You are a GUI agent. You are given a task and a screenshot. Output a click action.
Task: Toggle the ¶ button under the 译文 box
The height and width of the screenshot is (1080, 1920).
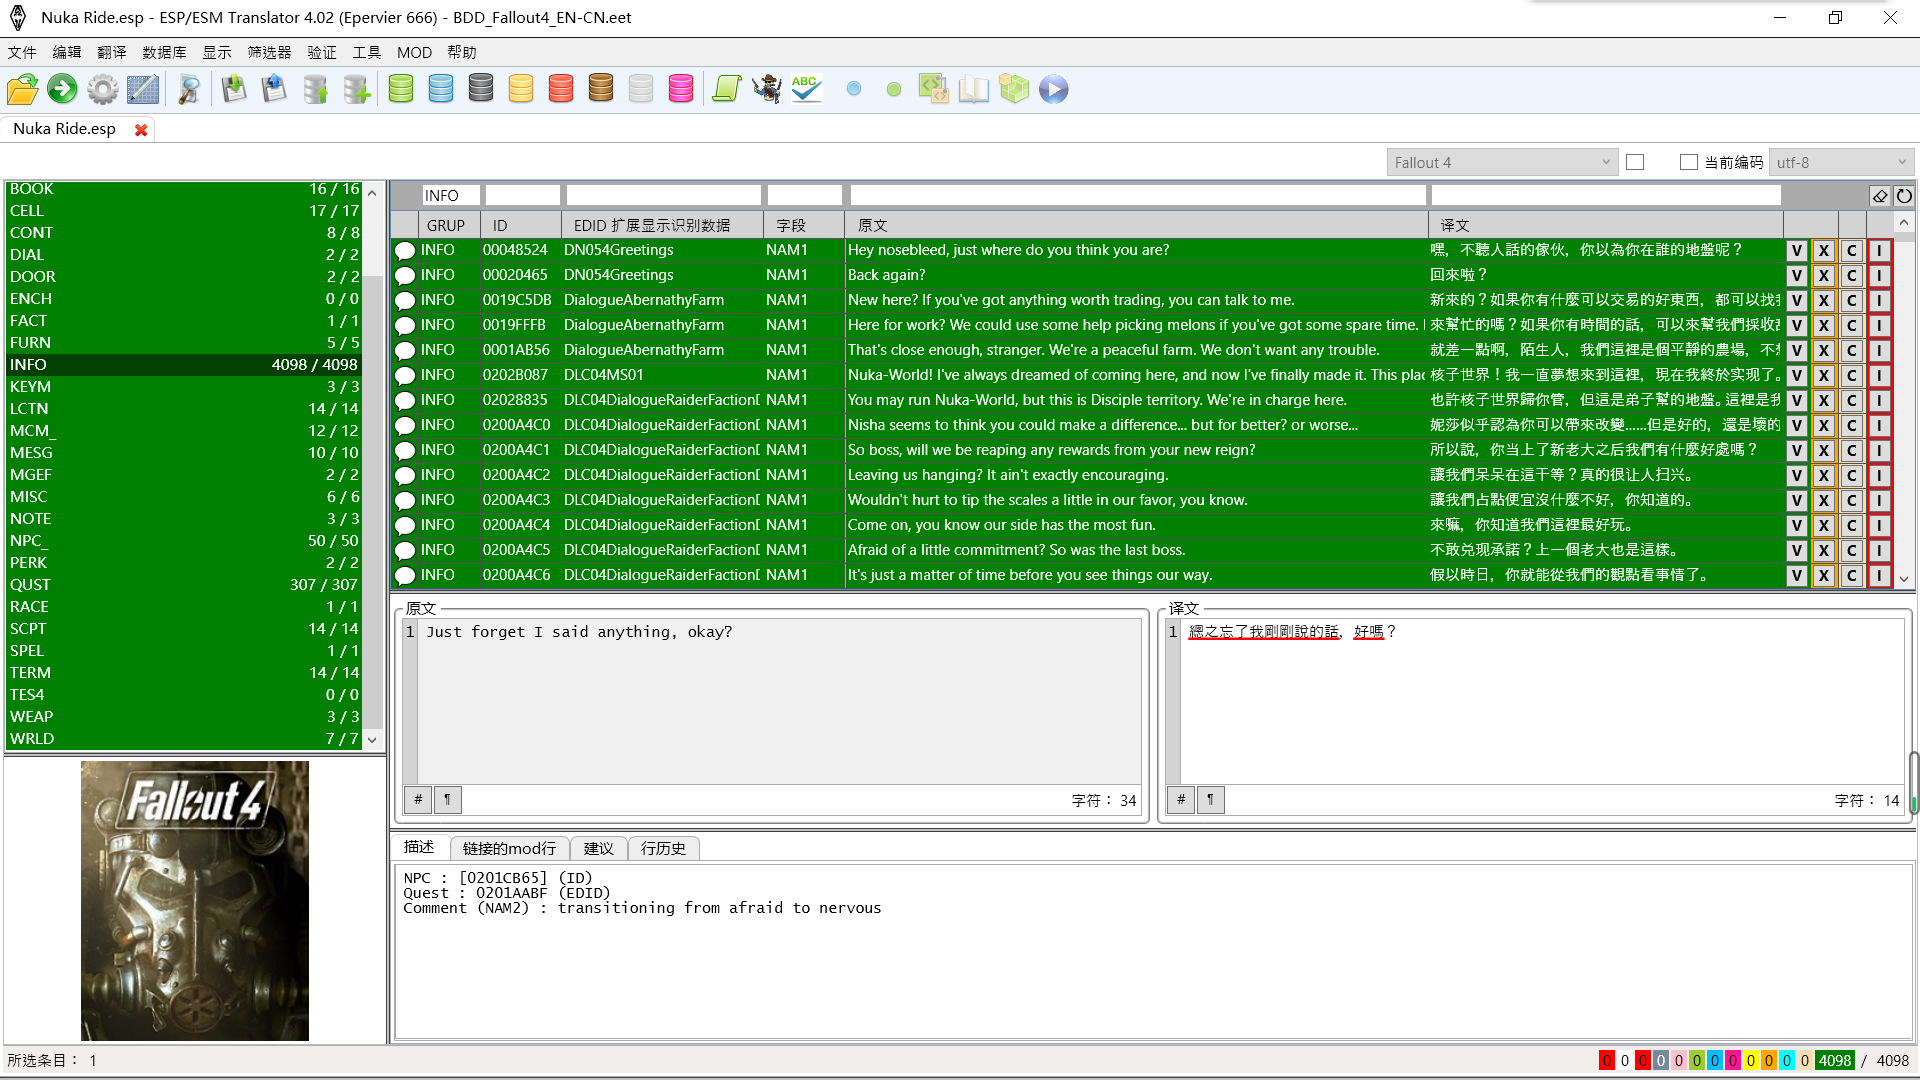click(1210, 800)
